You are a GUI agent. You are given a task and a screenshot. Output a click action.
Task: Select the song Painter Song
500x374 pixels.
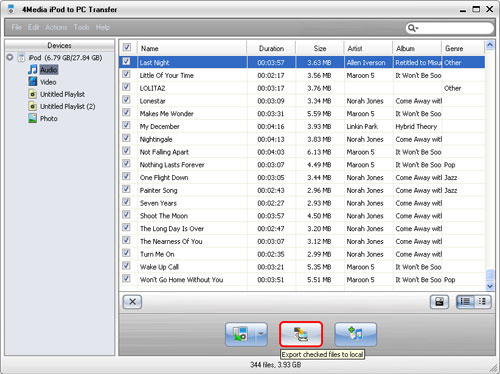[x=158, y=190]
